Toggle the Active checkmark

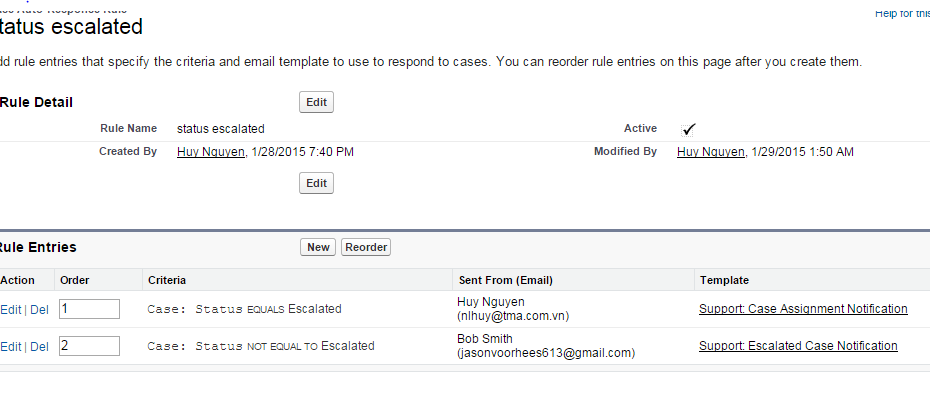pyautogui.click(x=688, y=129)
